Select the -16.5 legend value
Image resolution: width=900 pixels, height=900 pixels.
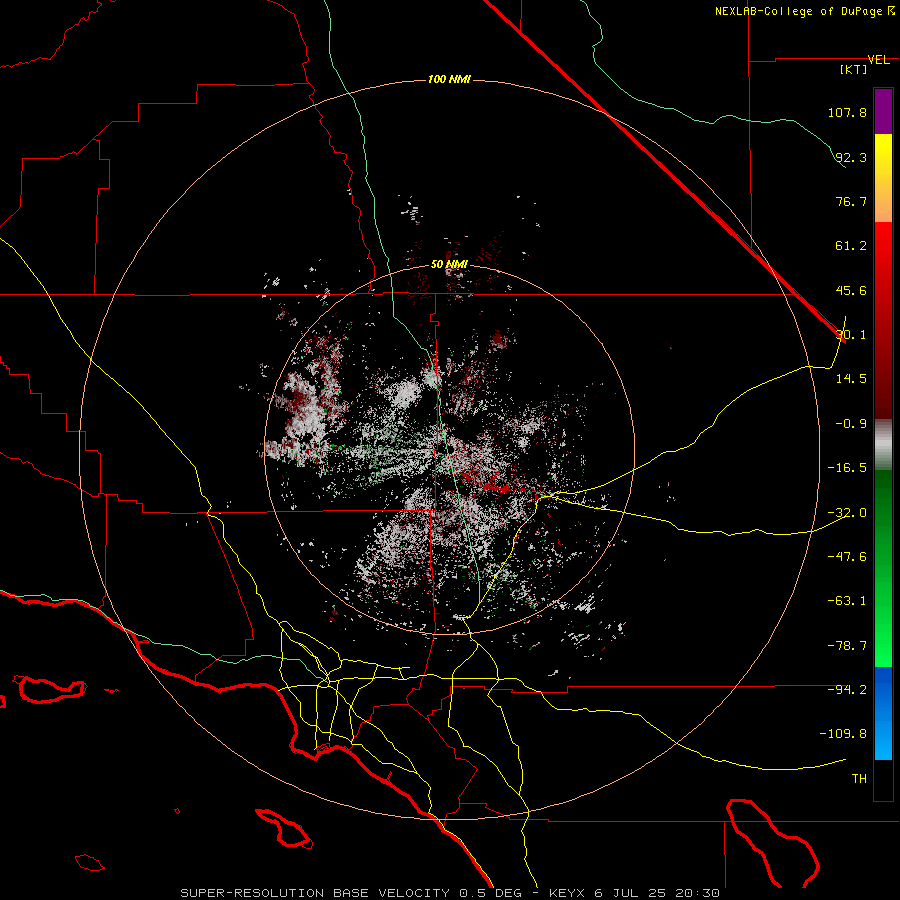pos(847,468)
